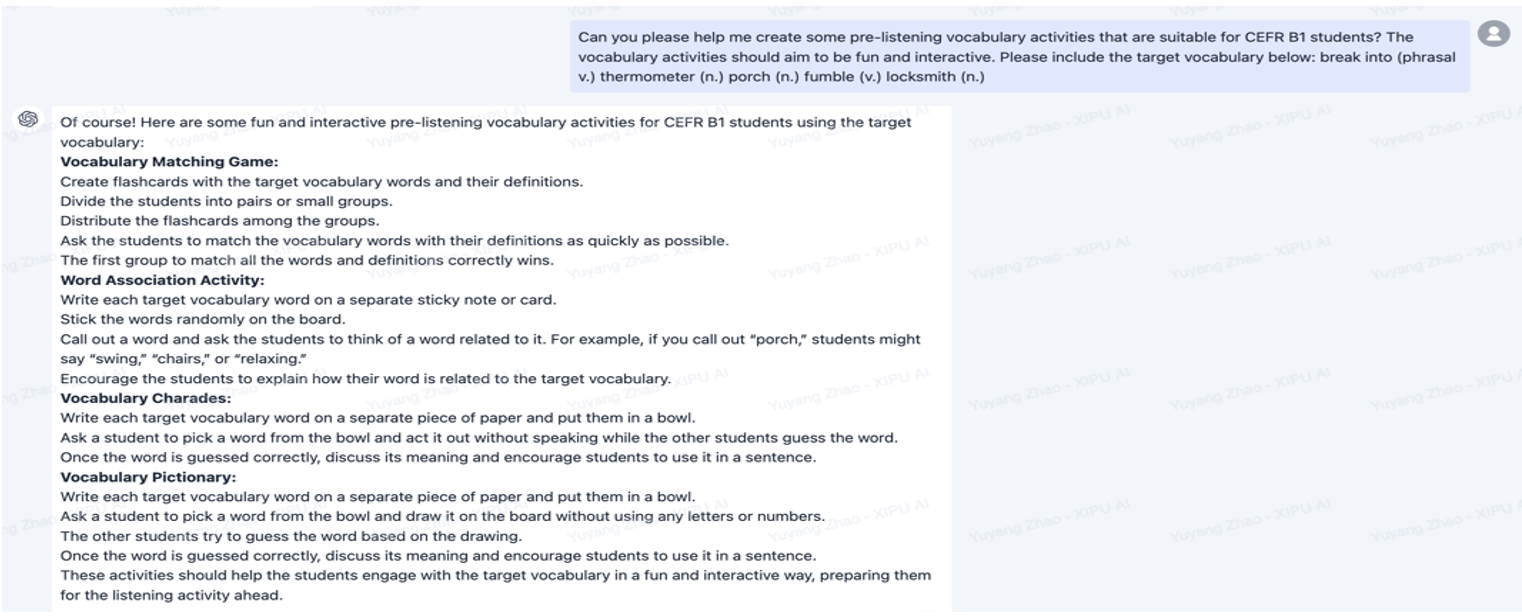Viewport: 1522px width, 616px height.
Task: Click the user's blue prompt message bubble
Action: 1019,57
